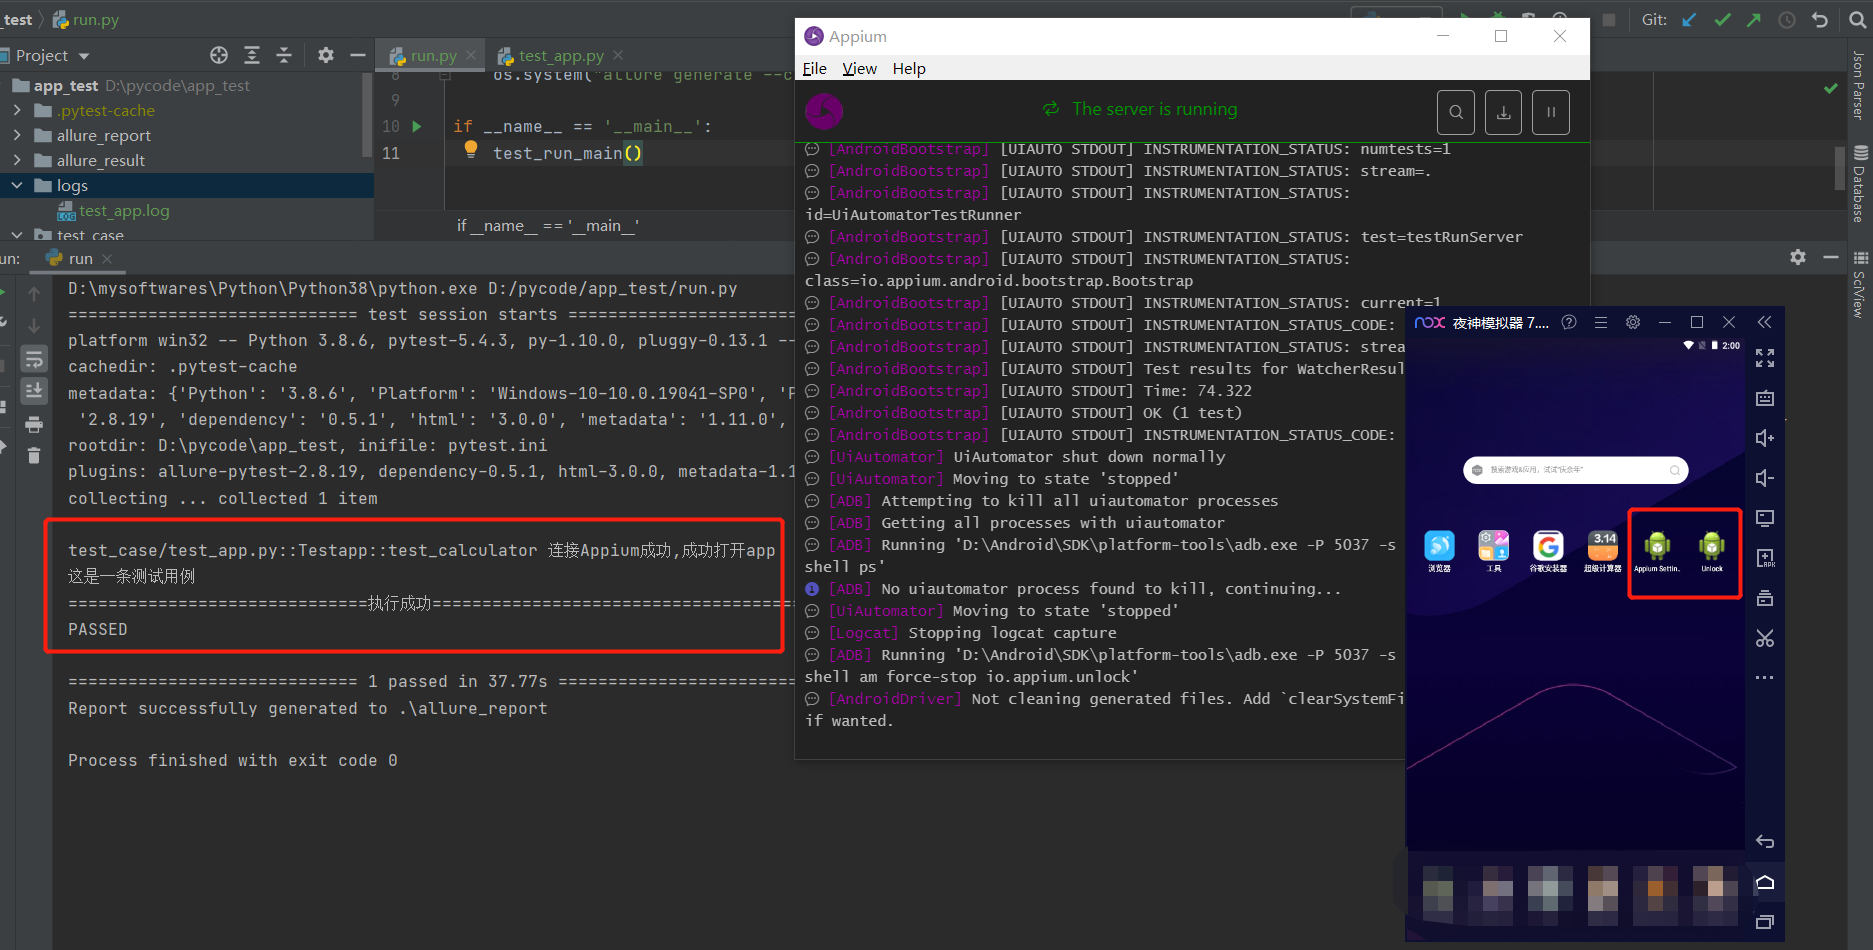Hide the Project panel with minus icon
1873x950 pixels.
357,55
